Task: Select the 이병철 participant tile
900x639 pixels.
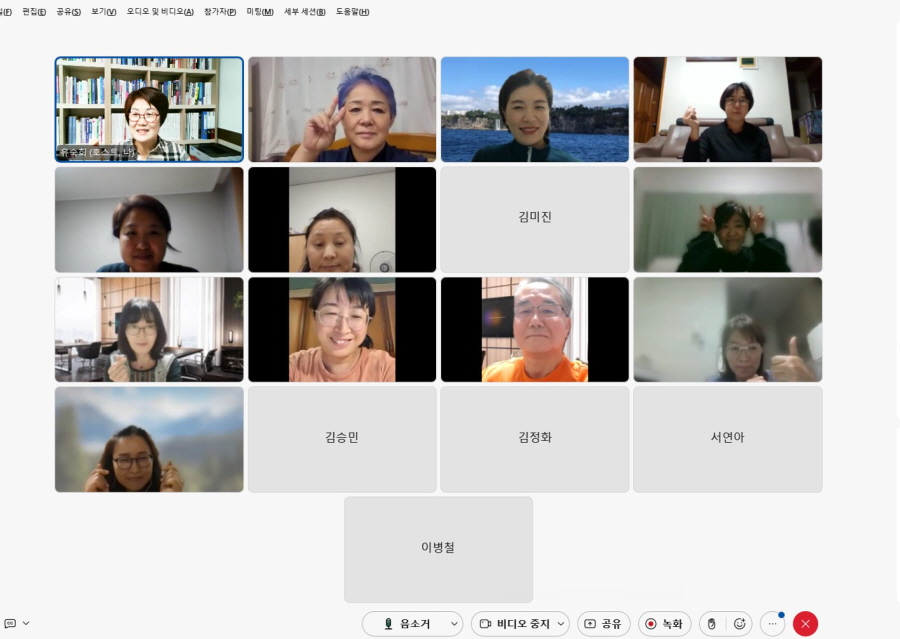Action: click(x=438, y=549)
